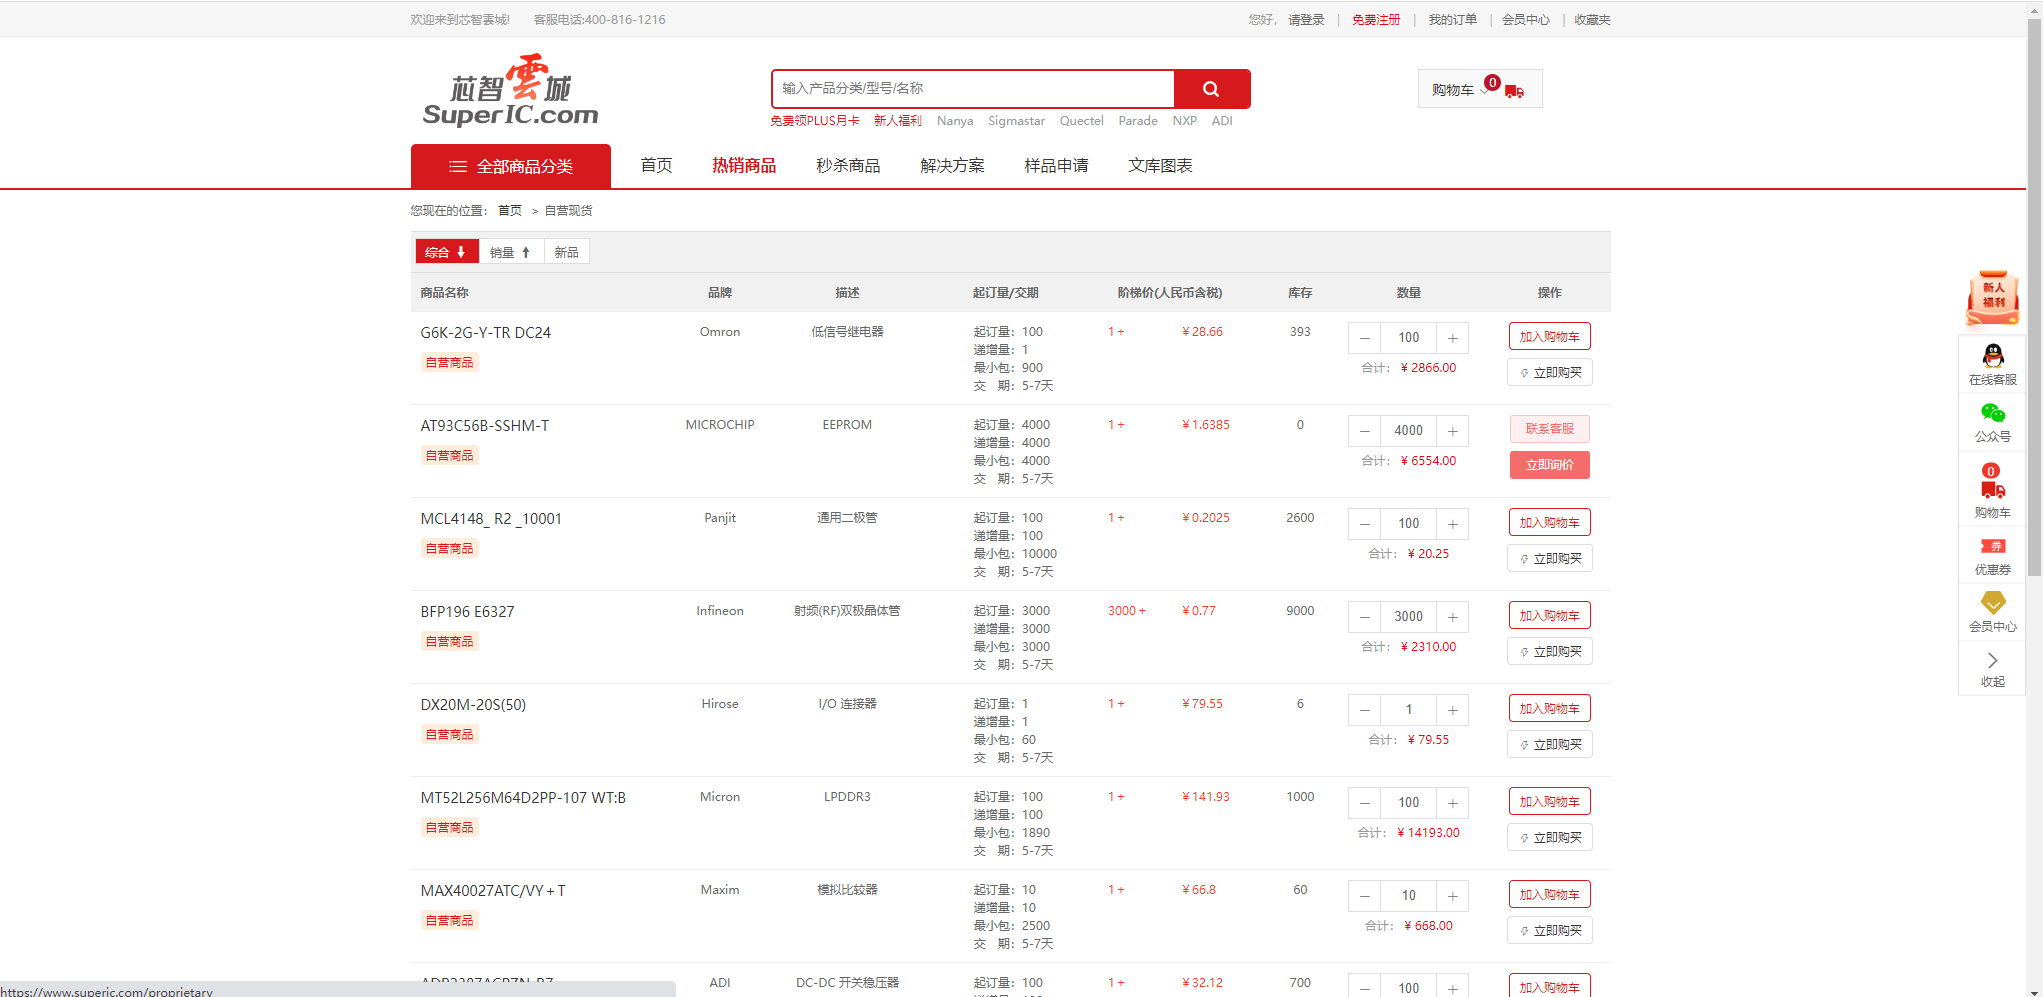Increase quantity for BFP196 E6327
Screen dimensions: 2043x997
coord(1452,617)
